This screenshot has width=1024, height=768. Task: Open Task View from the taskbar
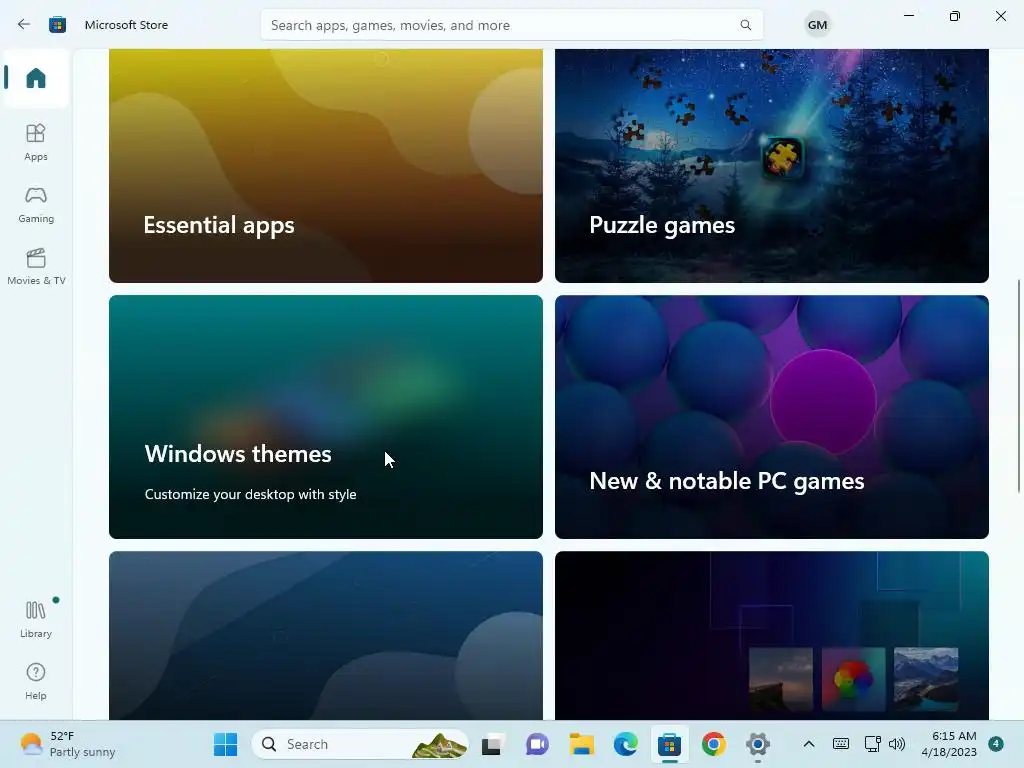[x=493, y=744]
